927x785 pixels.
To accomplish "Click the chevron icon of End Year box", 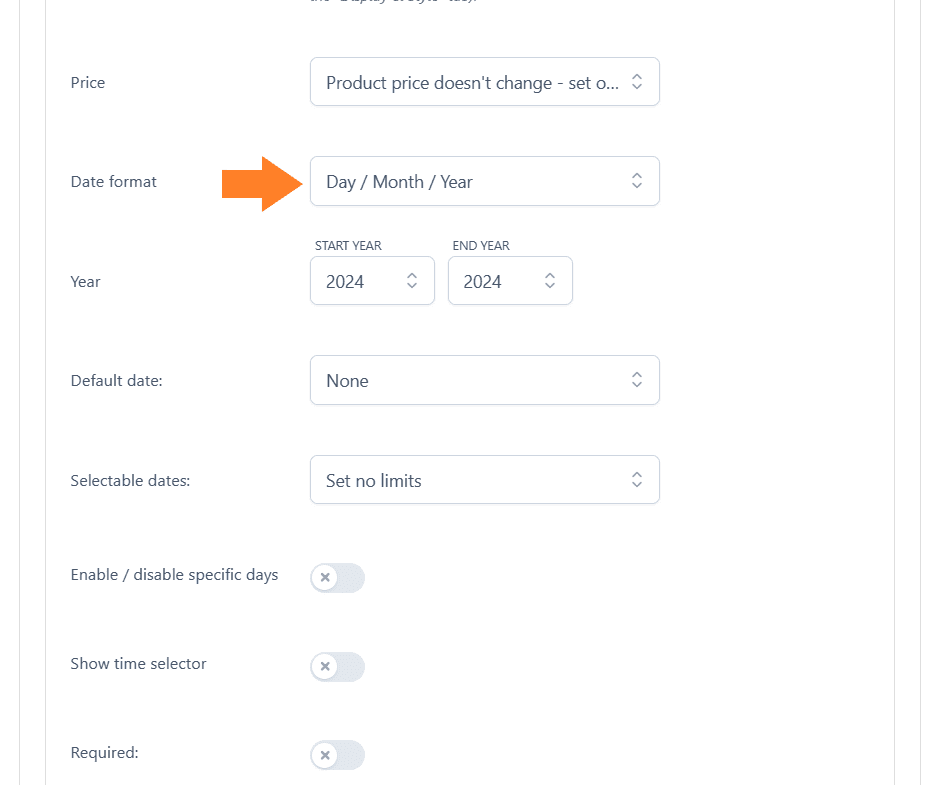I will [550, 280].
